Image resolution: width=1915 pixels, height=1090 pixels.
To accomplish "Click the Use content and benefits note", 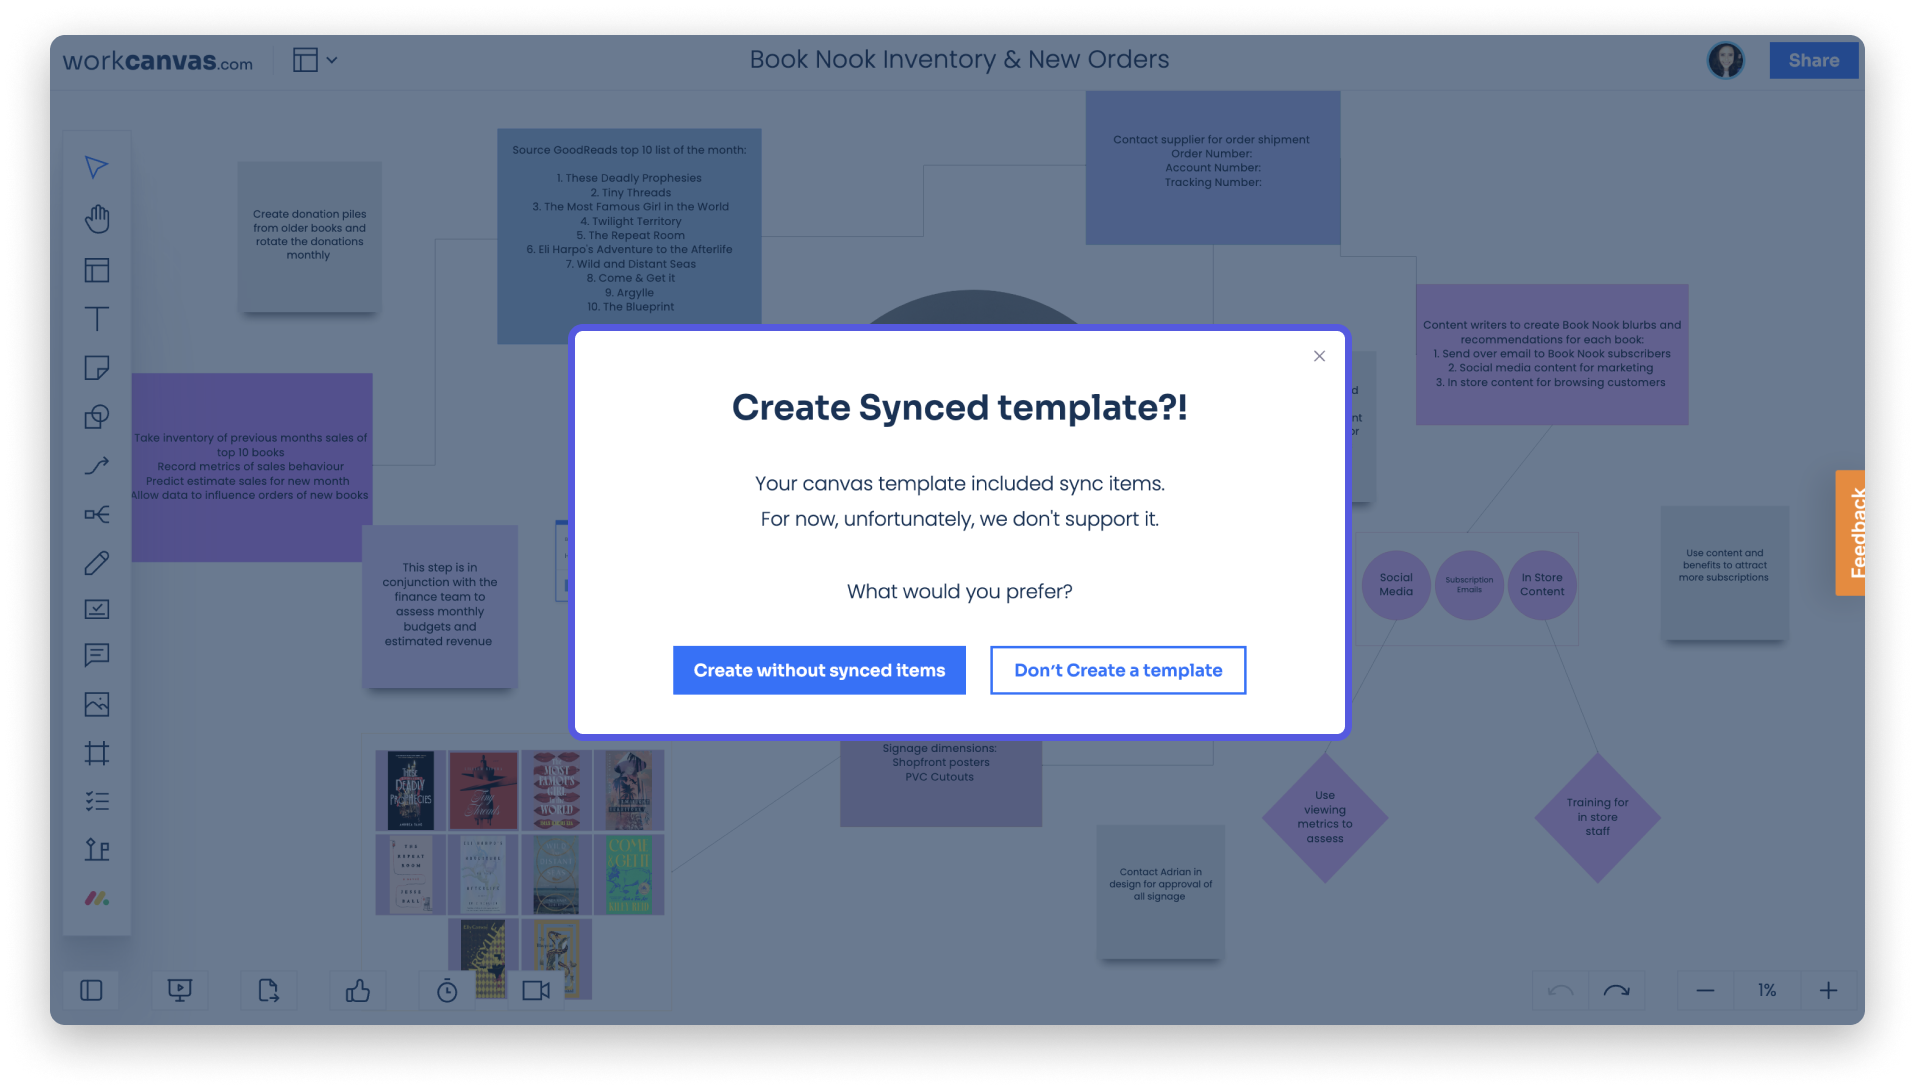I will pos(1724,572).
